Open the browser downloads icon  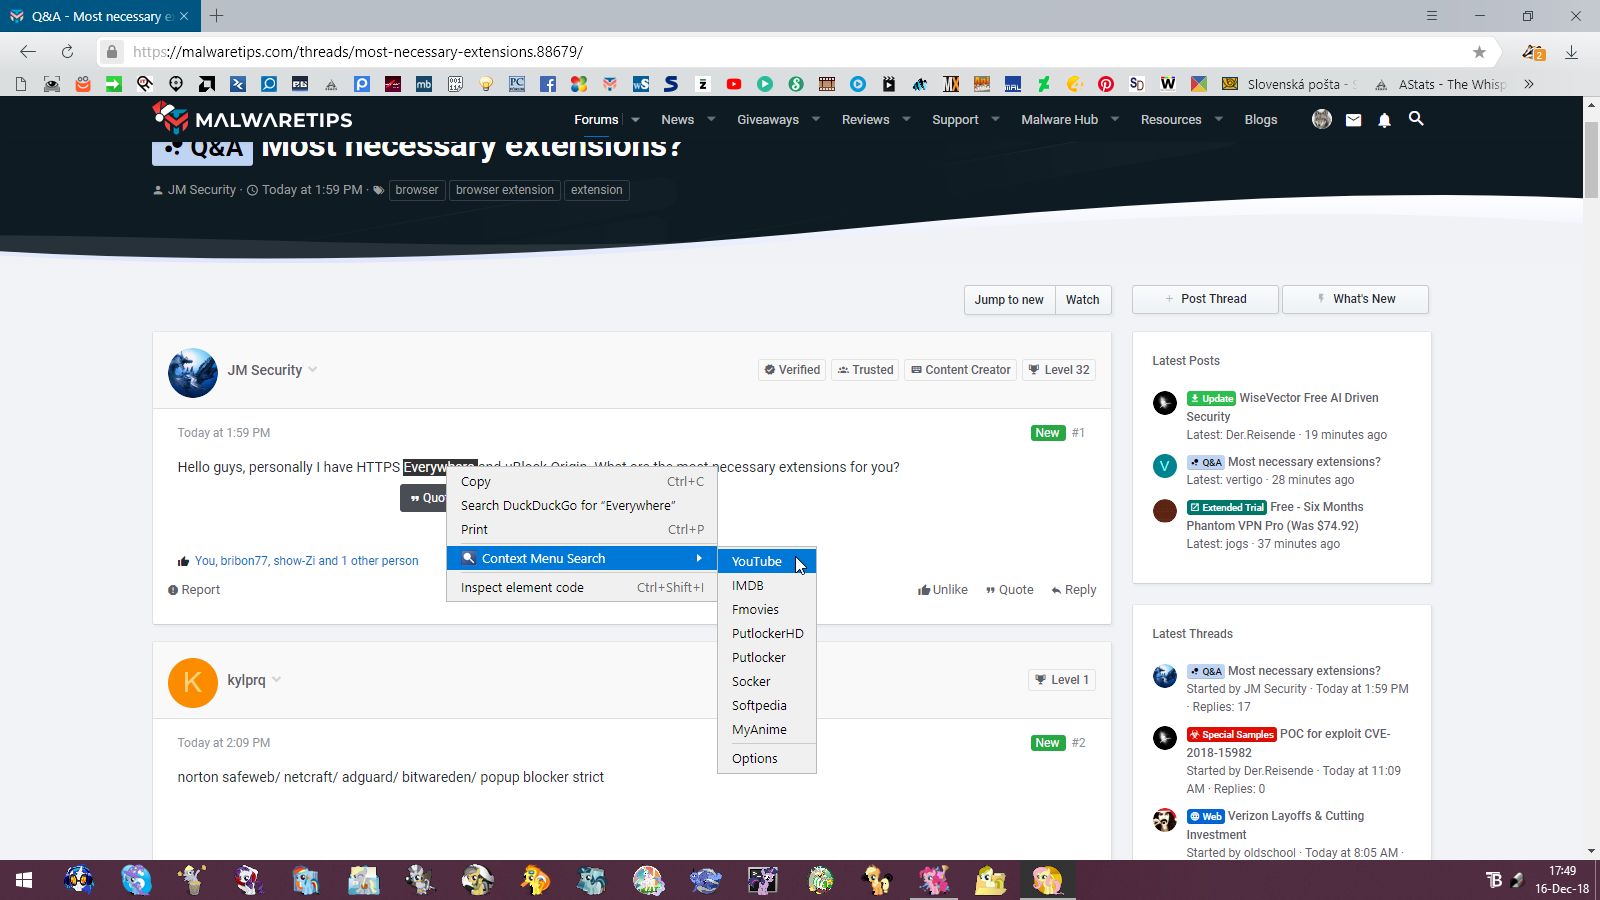pos(1571,52)
